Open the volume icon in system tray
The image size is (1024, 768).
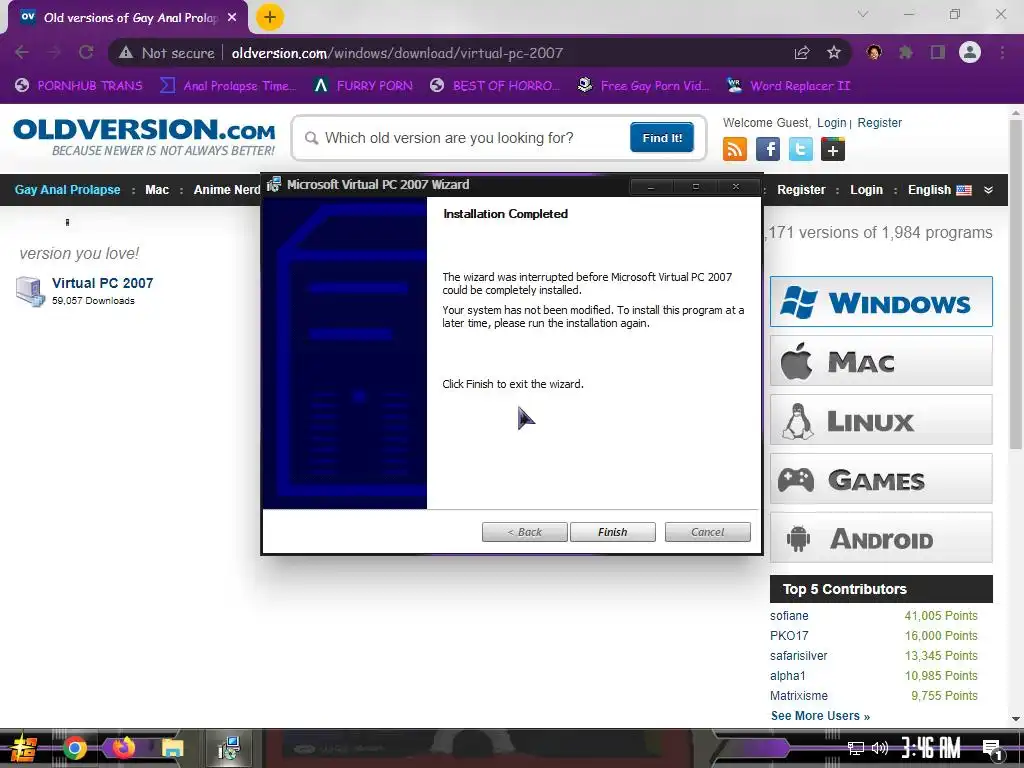tap(880, 748)
